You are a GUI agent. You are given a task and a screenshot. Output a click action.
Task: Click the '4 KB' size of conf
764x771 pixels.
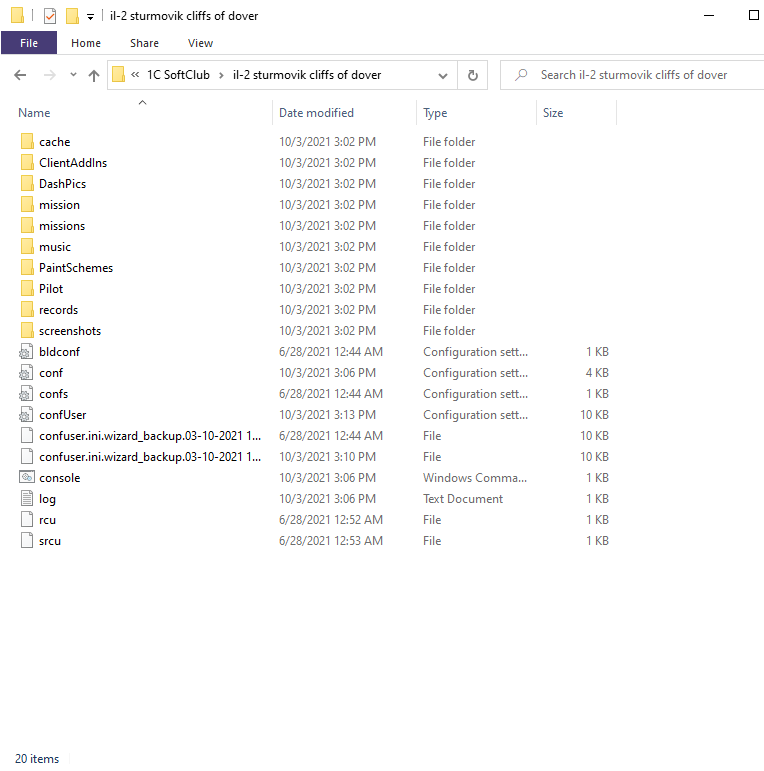point(597,373)
